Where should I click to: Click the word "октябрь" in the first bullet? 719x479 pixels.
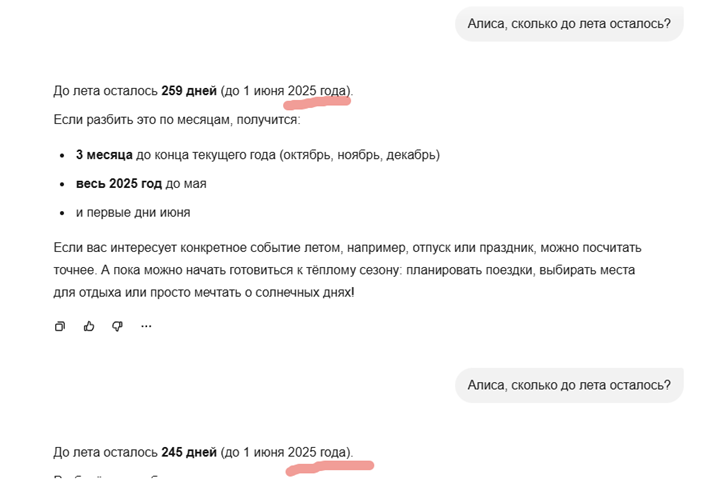pyautogui.click(x=306, y=155)
